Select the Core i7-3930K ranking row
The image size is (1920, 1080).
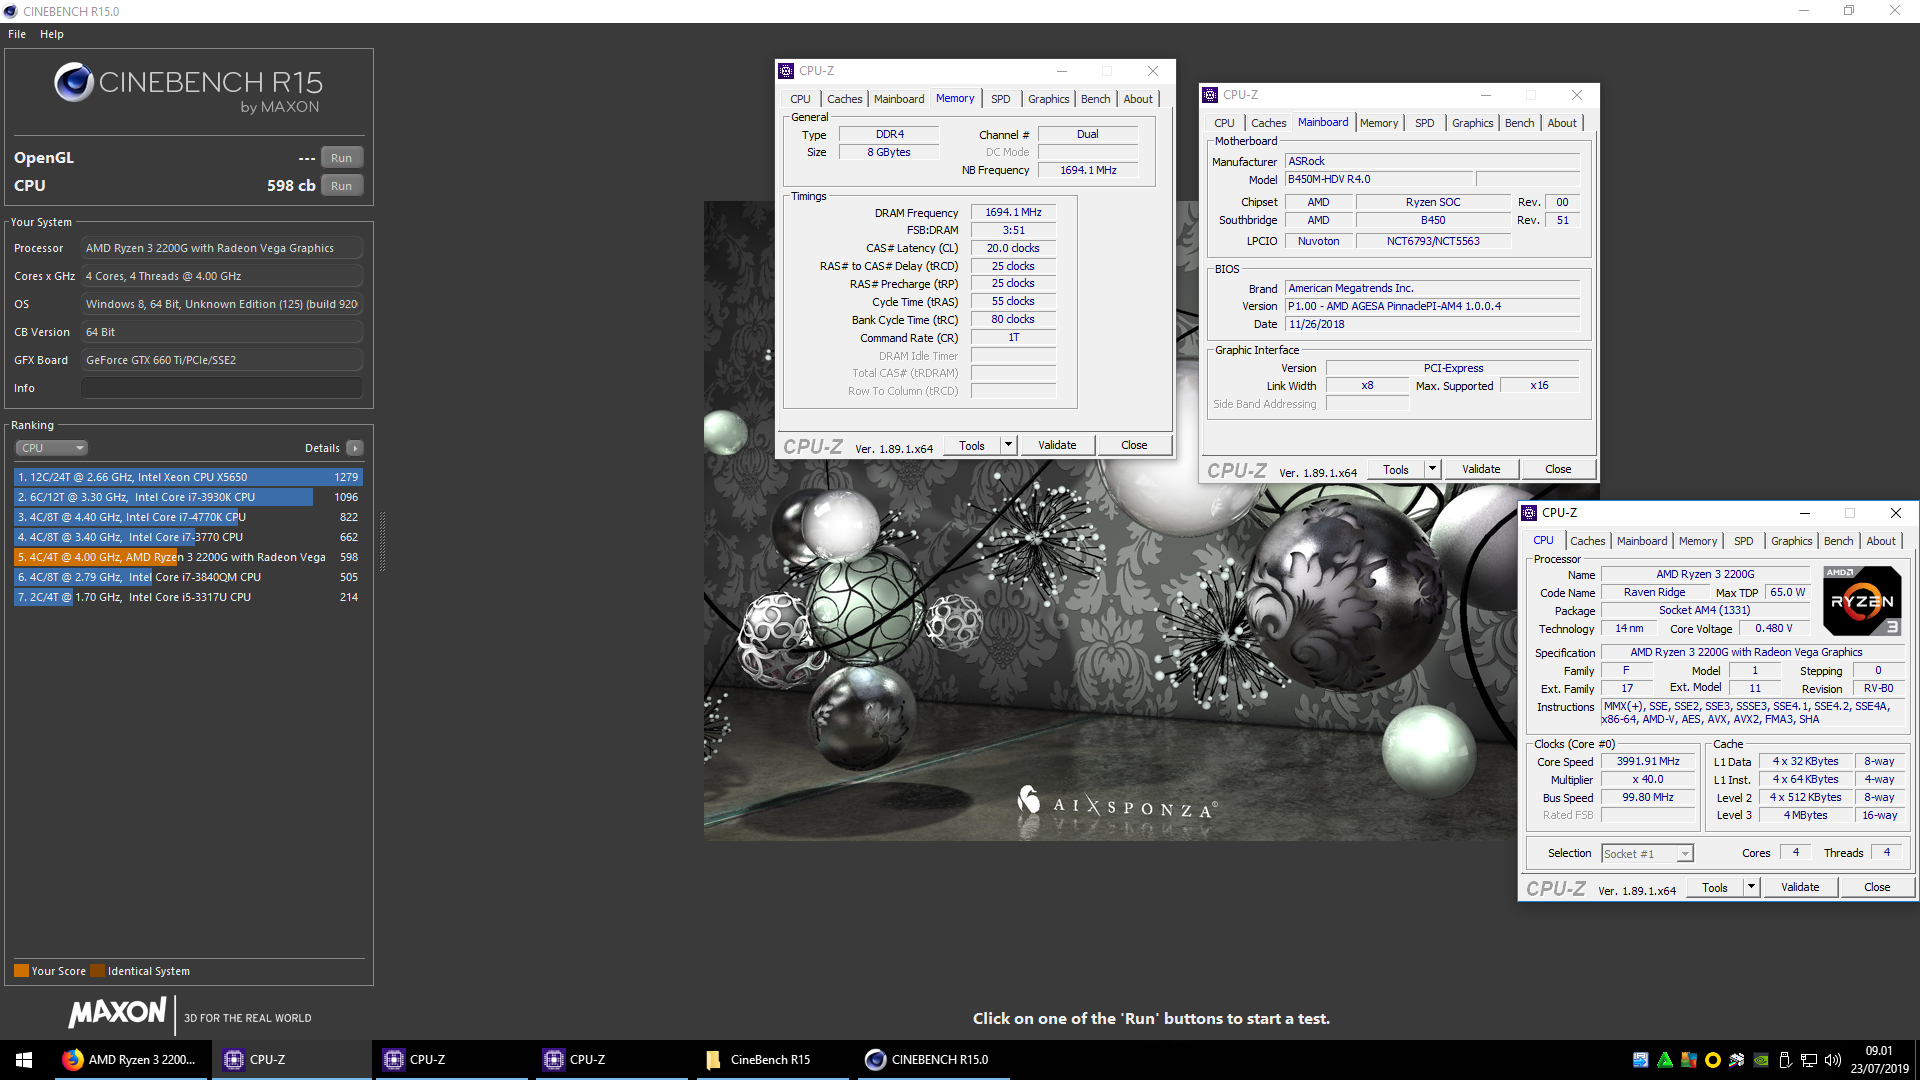188,497
